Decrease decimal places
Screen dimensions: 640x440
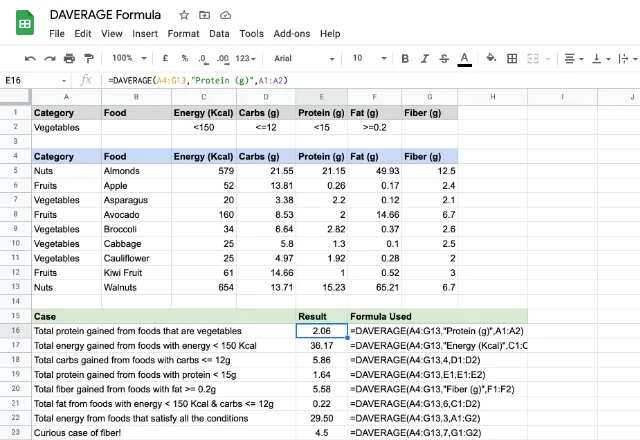tap(203, 59)
